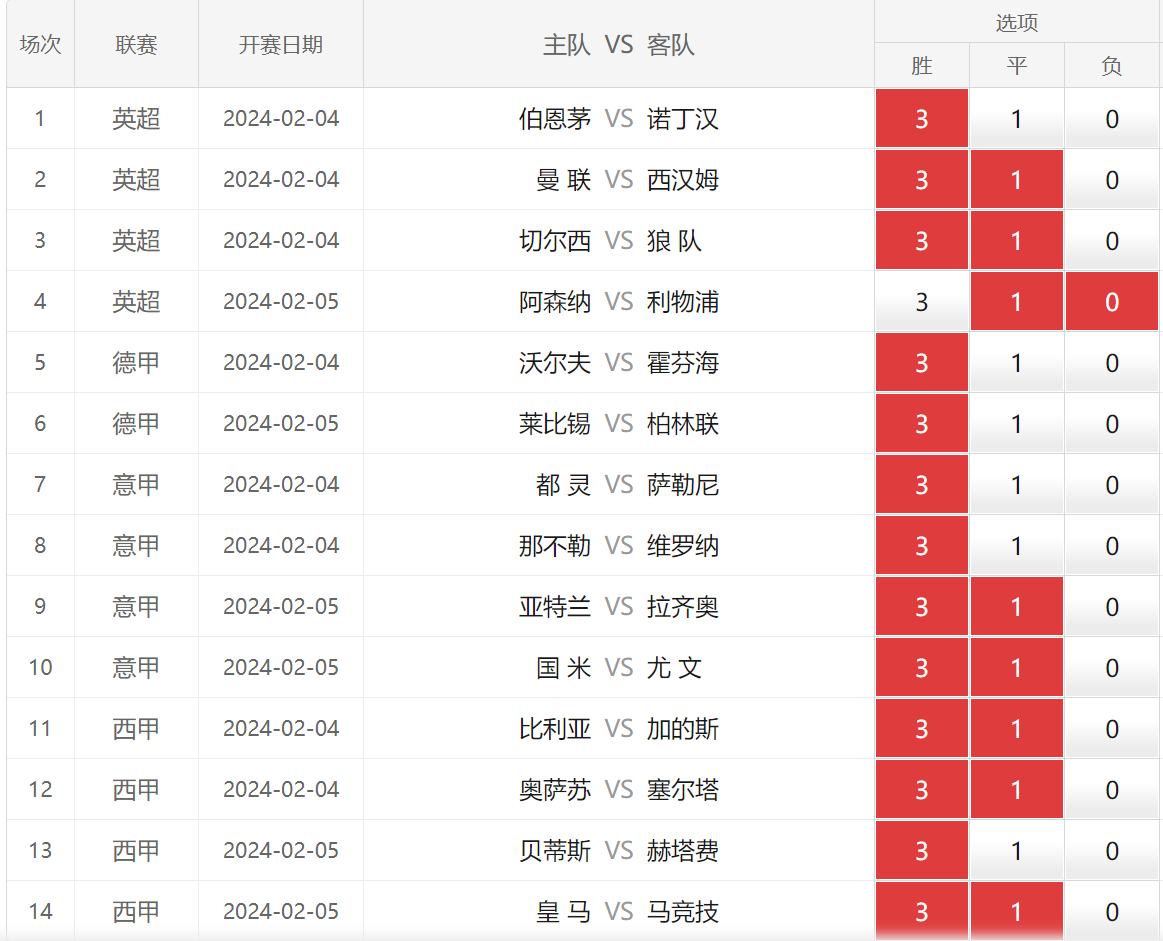Image resolution: width=1163 pixels, height=941 pixels.
Task: Select loss option 0 for 皇马 vs 马竞技
Action: pos(1111,911)
